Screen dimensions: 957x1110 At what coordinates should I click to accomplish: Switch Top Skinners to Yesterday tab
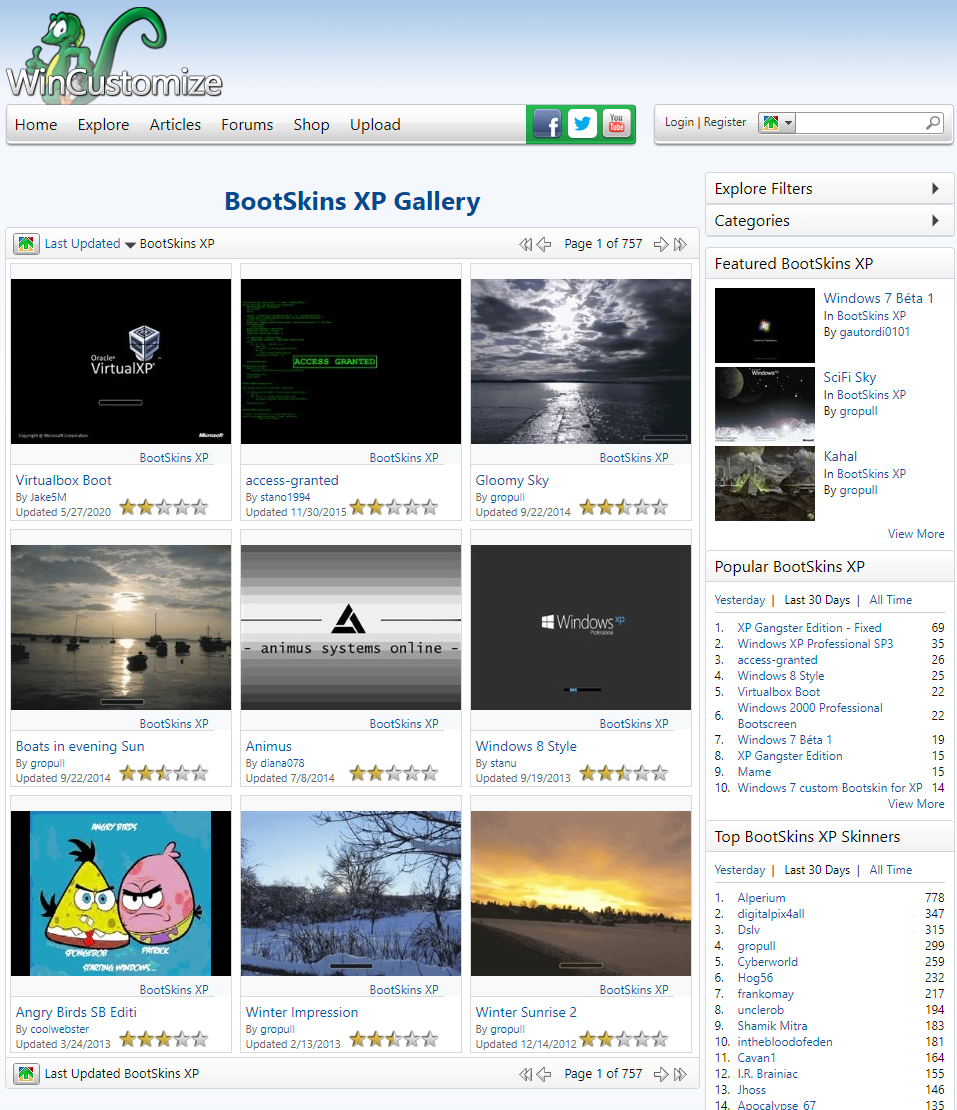(740, 870)
